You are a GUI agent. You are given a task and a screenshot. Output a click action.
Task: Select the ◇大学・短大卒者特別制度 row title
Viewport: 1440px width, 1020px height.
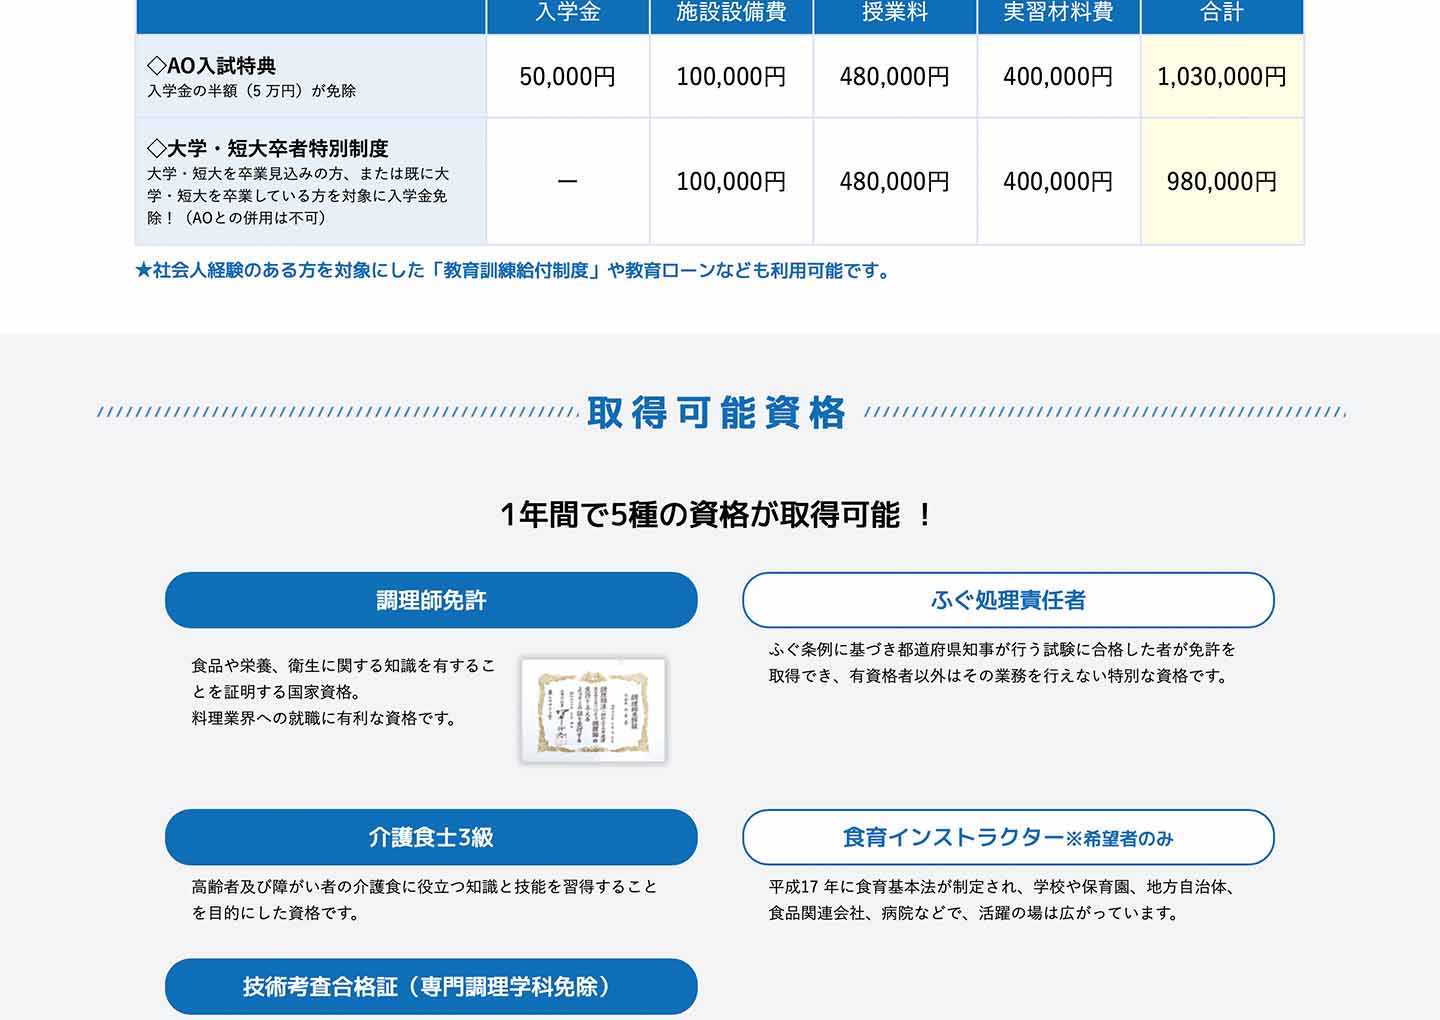(268, 148)
